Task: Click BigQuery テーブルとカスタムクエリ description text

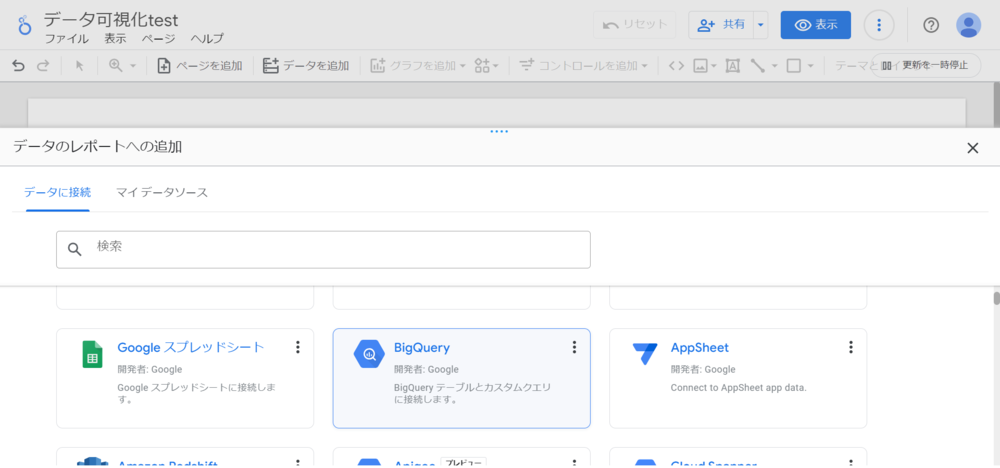Action: coord(473,393)
